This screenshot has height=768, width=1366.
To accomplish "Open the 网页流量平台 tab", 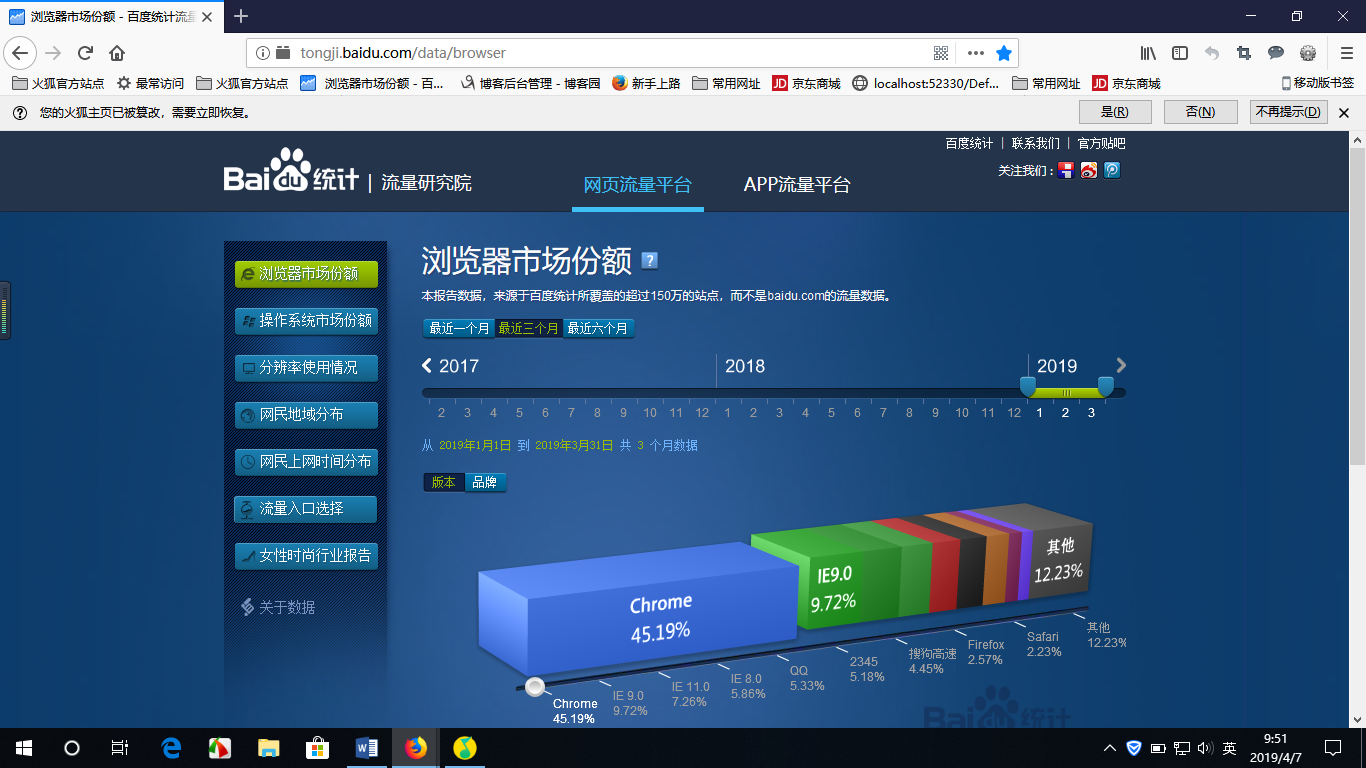I will pos(638,184).
